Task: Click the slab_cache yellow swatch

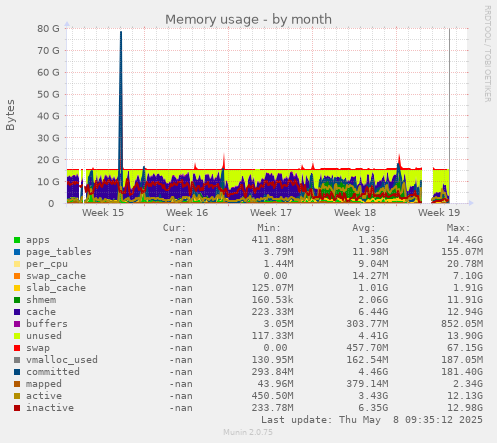Action: pos(17,288)
